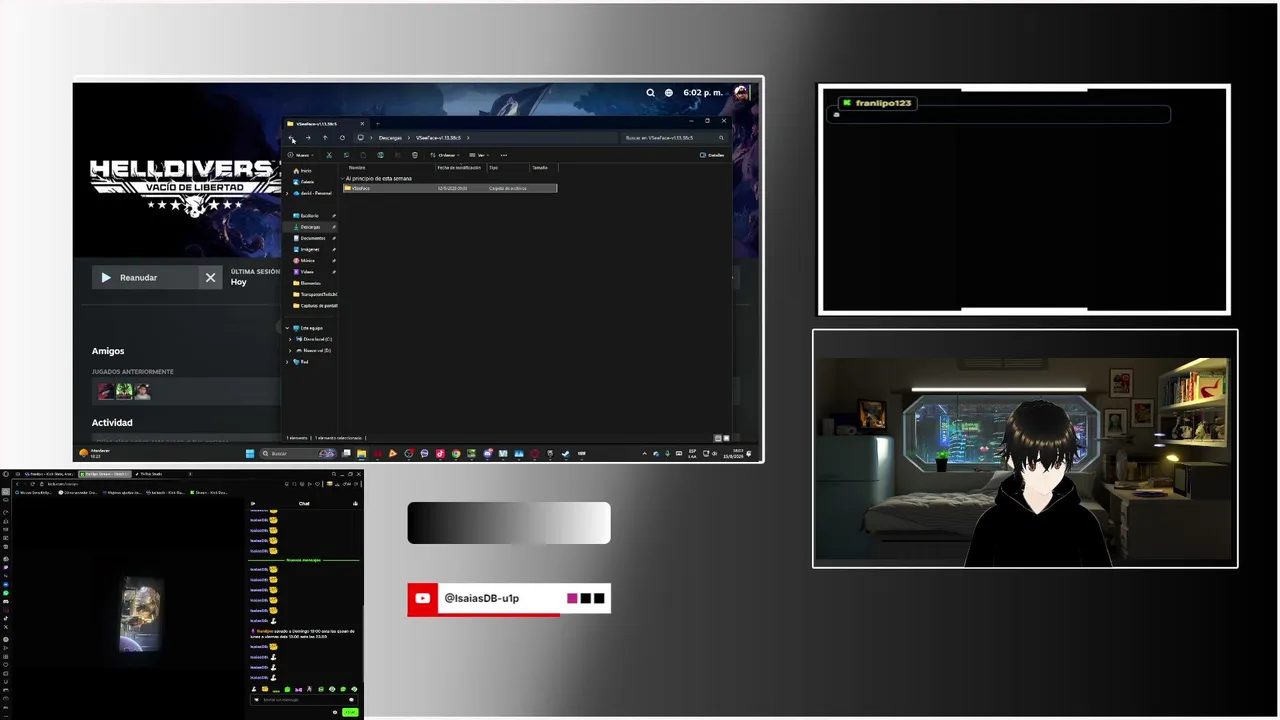
Task: Click the Delete trash icon in Explorer
Action: (415, 155)
